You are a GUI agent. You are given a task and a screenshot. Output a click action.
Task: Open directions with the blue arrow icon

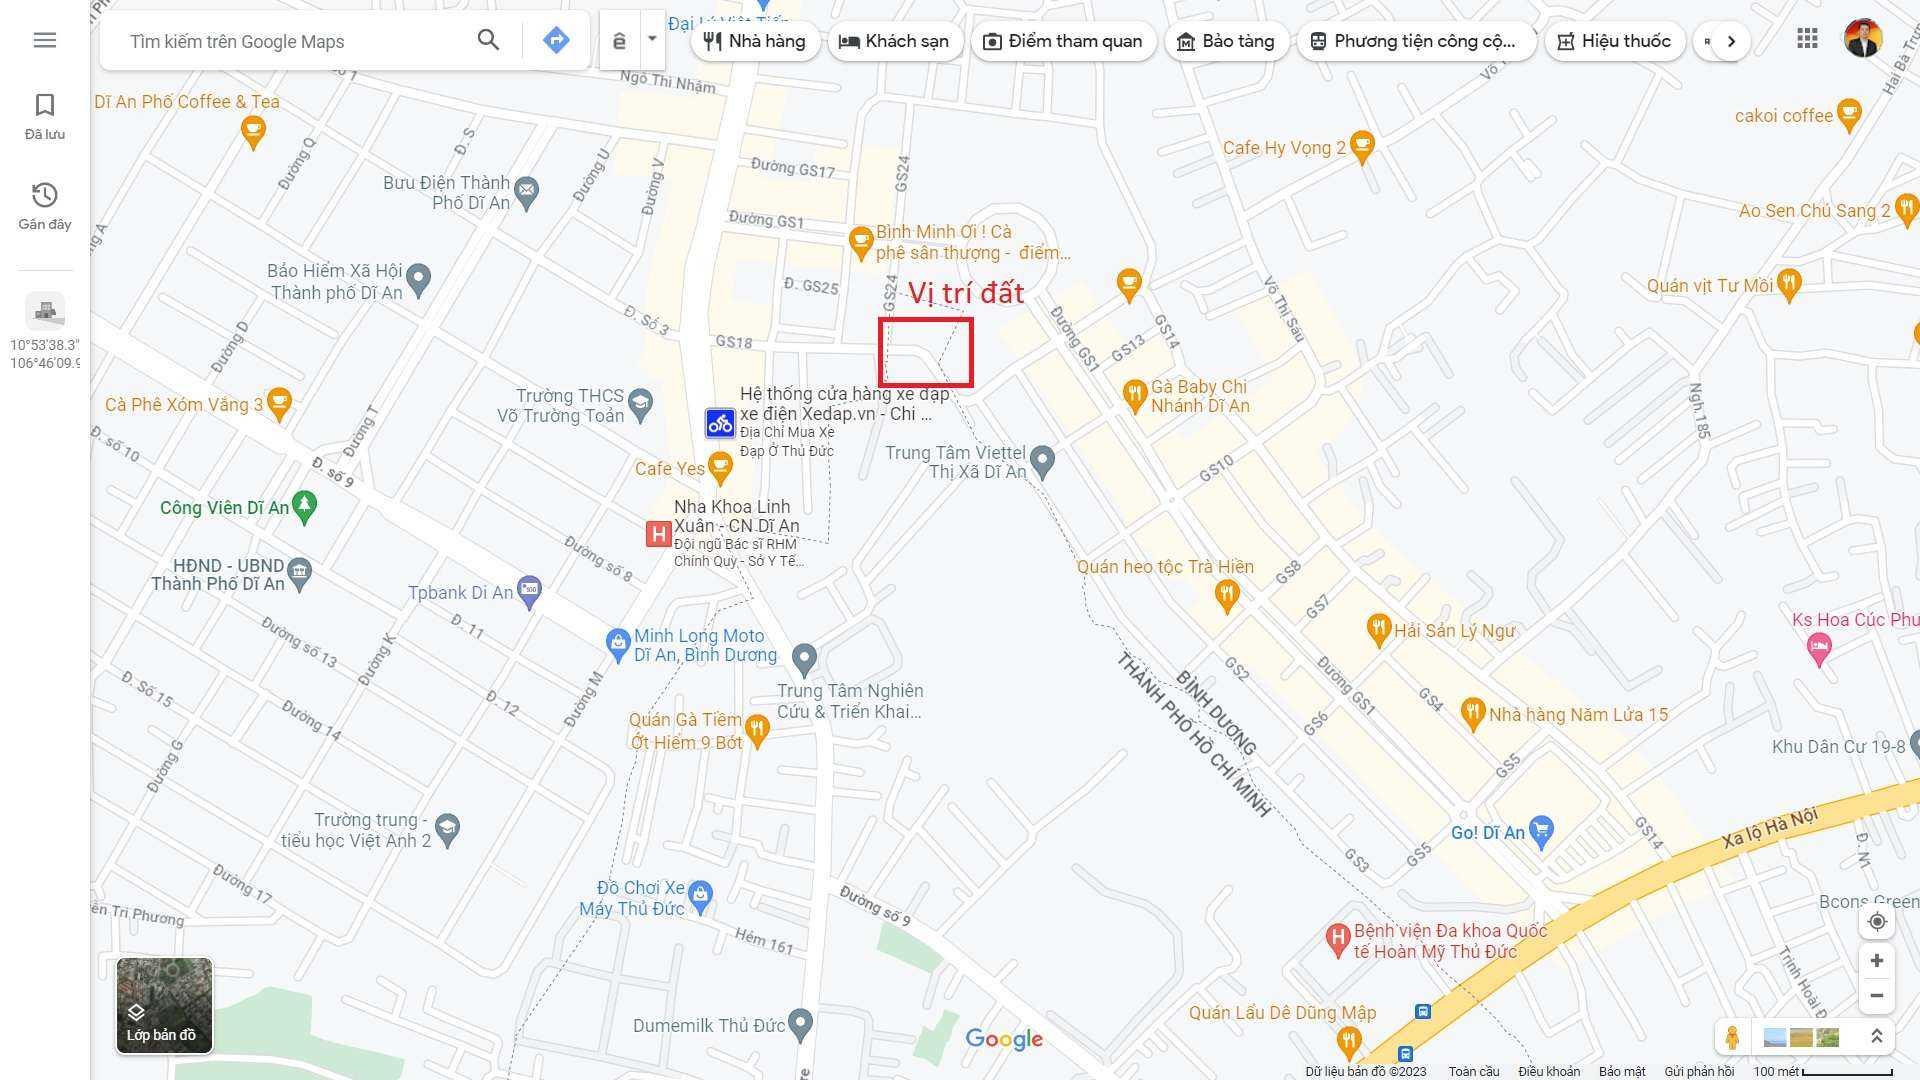click(556, 40)
